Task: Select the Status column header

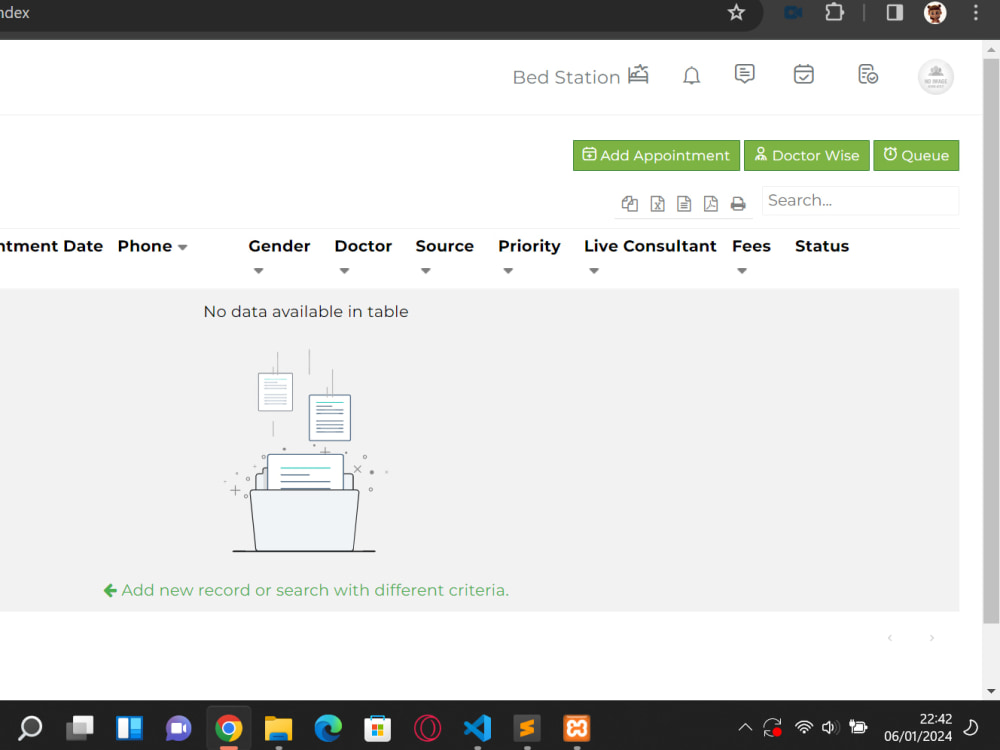Action: tap(821, 246)
